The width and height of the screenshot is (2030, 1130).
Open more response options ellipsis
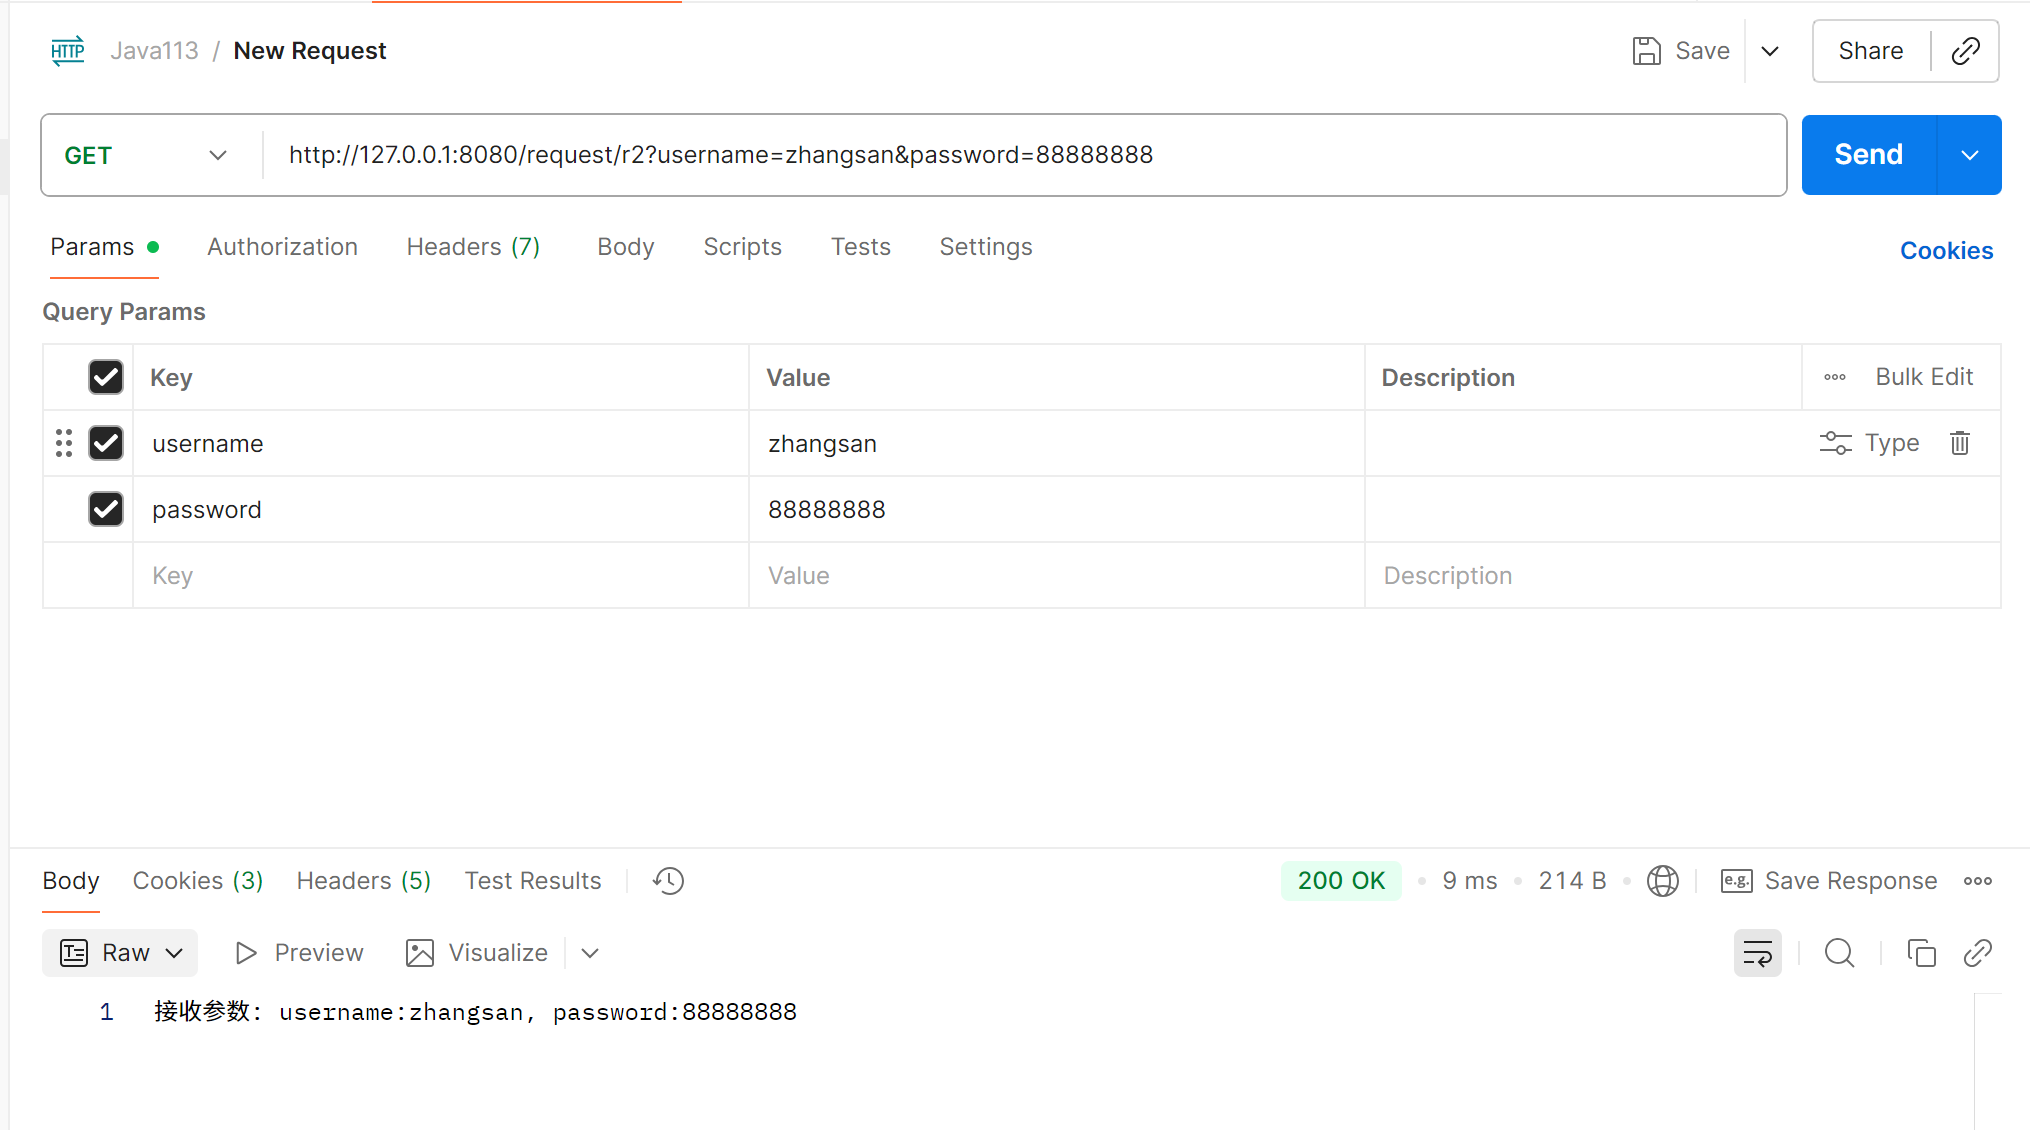coord(1977,881)
